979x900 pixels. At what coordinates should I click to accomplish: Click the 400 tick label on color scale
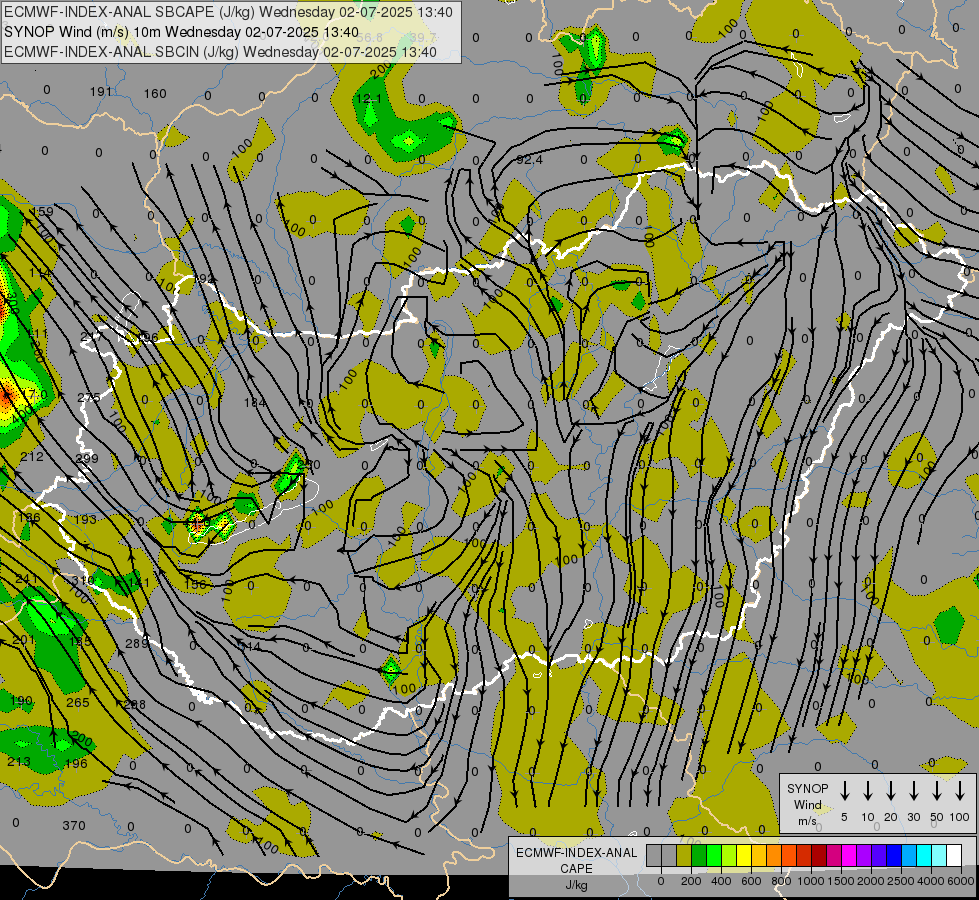pos(721,881)
